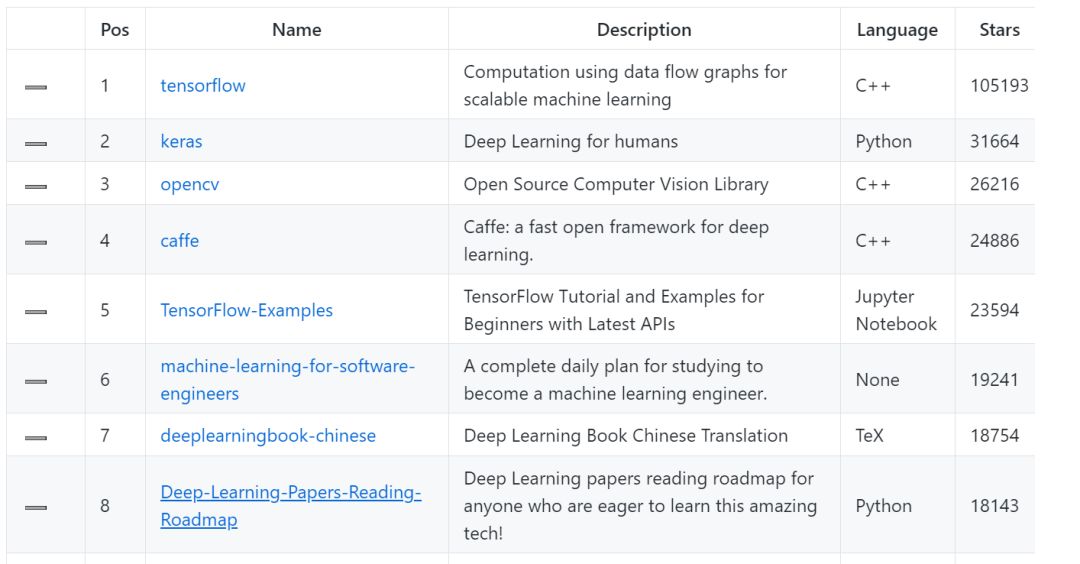Viewport: 1080px width, 564px height.
Task: Click the dash icon beside caffe
Action: [36, 243]
